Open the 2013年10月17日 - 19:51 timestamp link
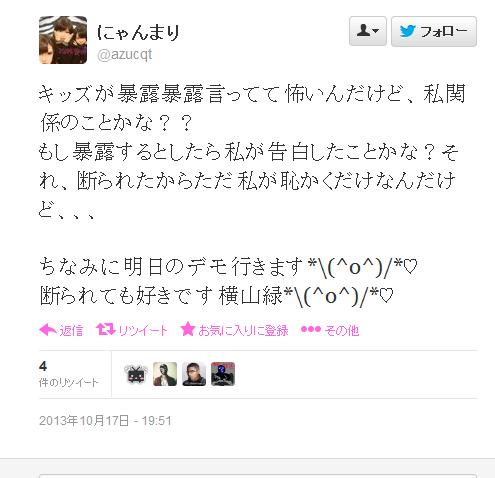This screenshot has height=478, width=495. coord(105,421)
